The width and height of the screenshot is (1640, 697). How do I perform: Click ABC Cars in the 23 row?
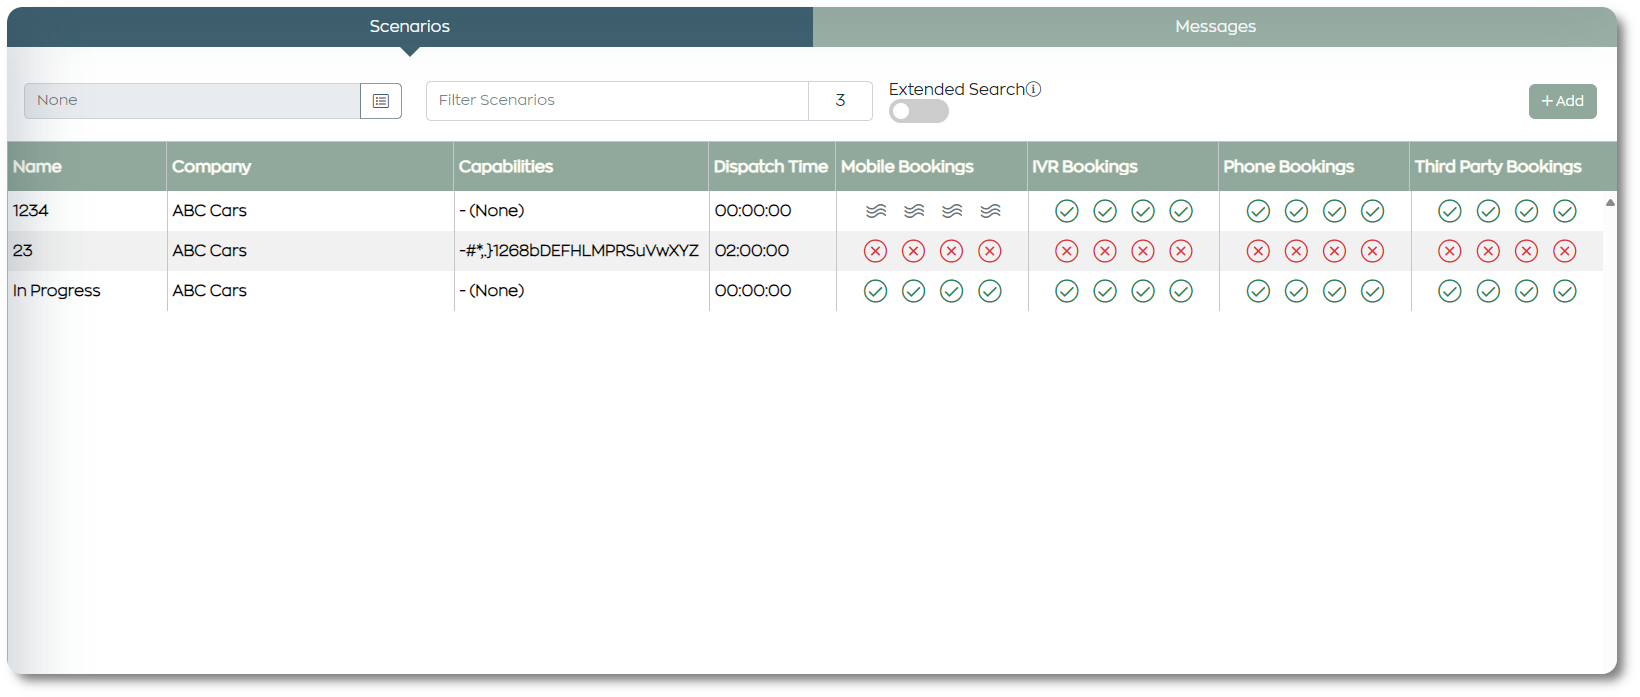pyautogui.click(x=210, y=251)
